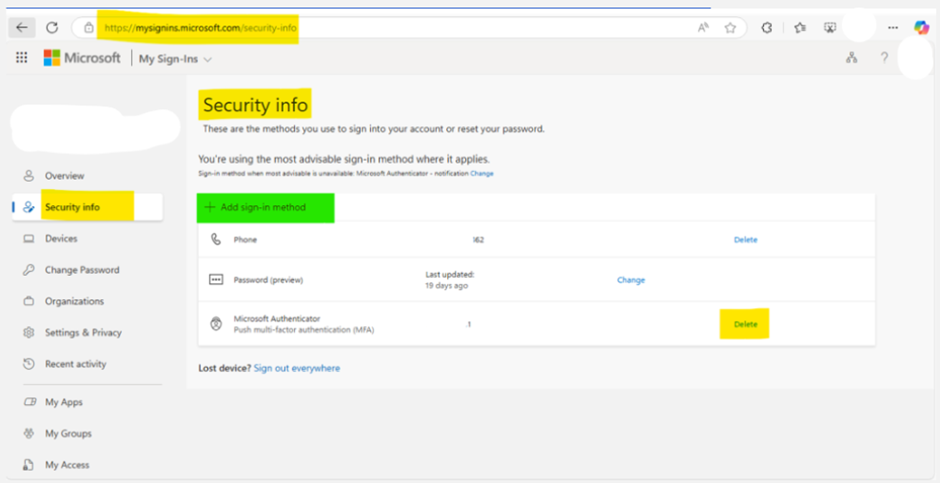Click the Overview person icon
Screen dimensions: 940x483
[x=28, y=176]
